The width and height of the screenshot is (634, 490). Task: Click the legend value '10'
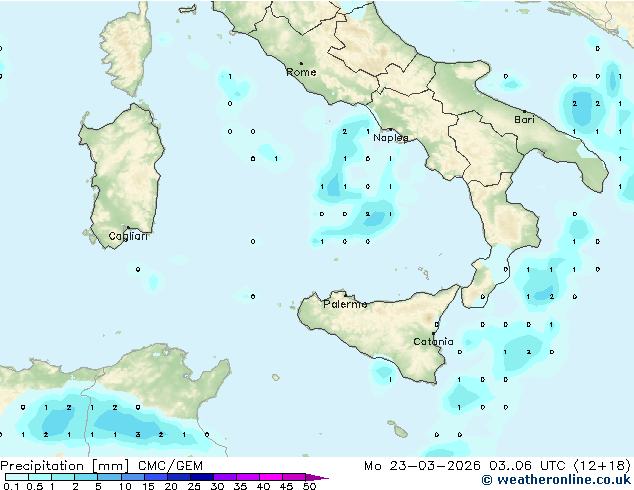pyautogui.click(x=125, y=486)
